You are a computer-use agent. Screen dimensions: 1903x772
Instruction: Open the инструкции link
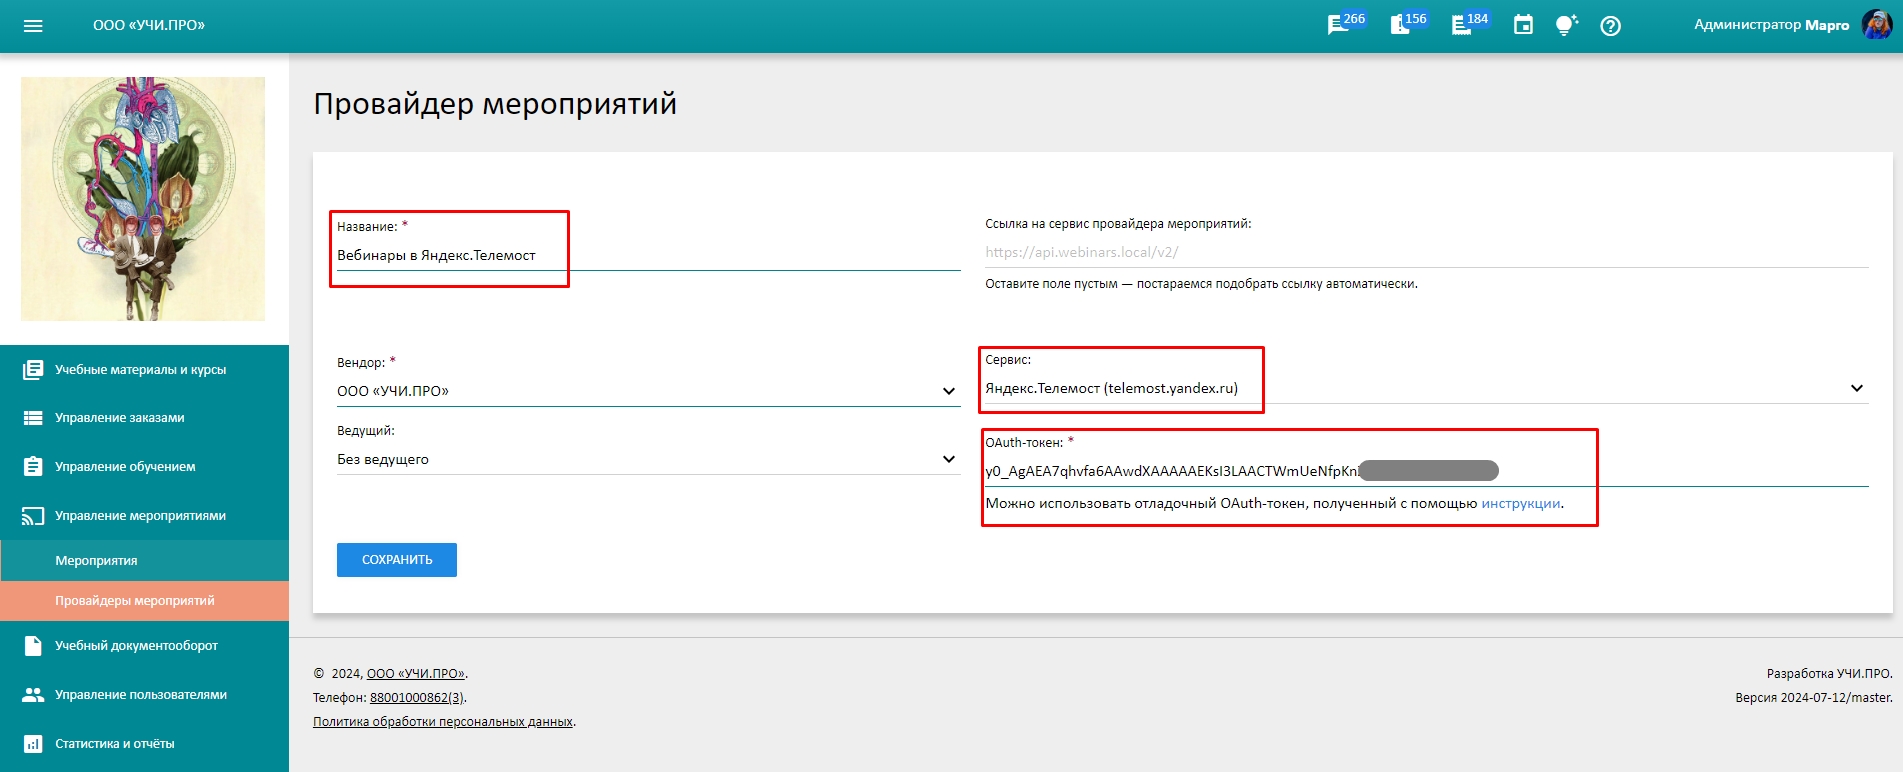point(1520,504)
